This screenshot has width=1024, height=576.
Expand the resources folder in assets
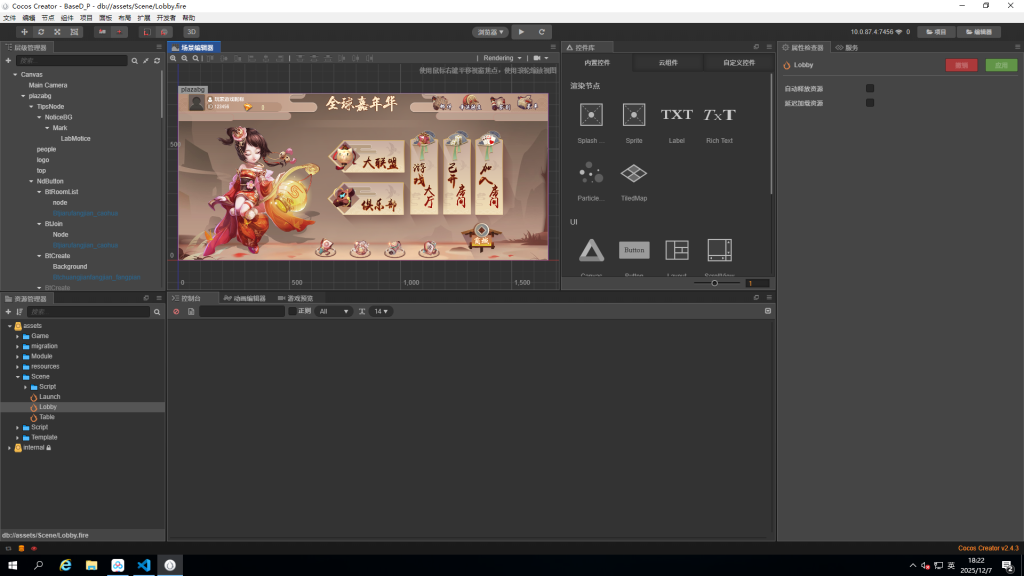click(18, 366)
